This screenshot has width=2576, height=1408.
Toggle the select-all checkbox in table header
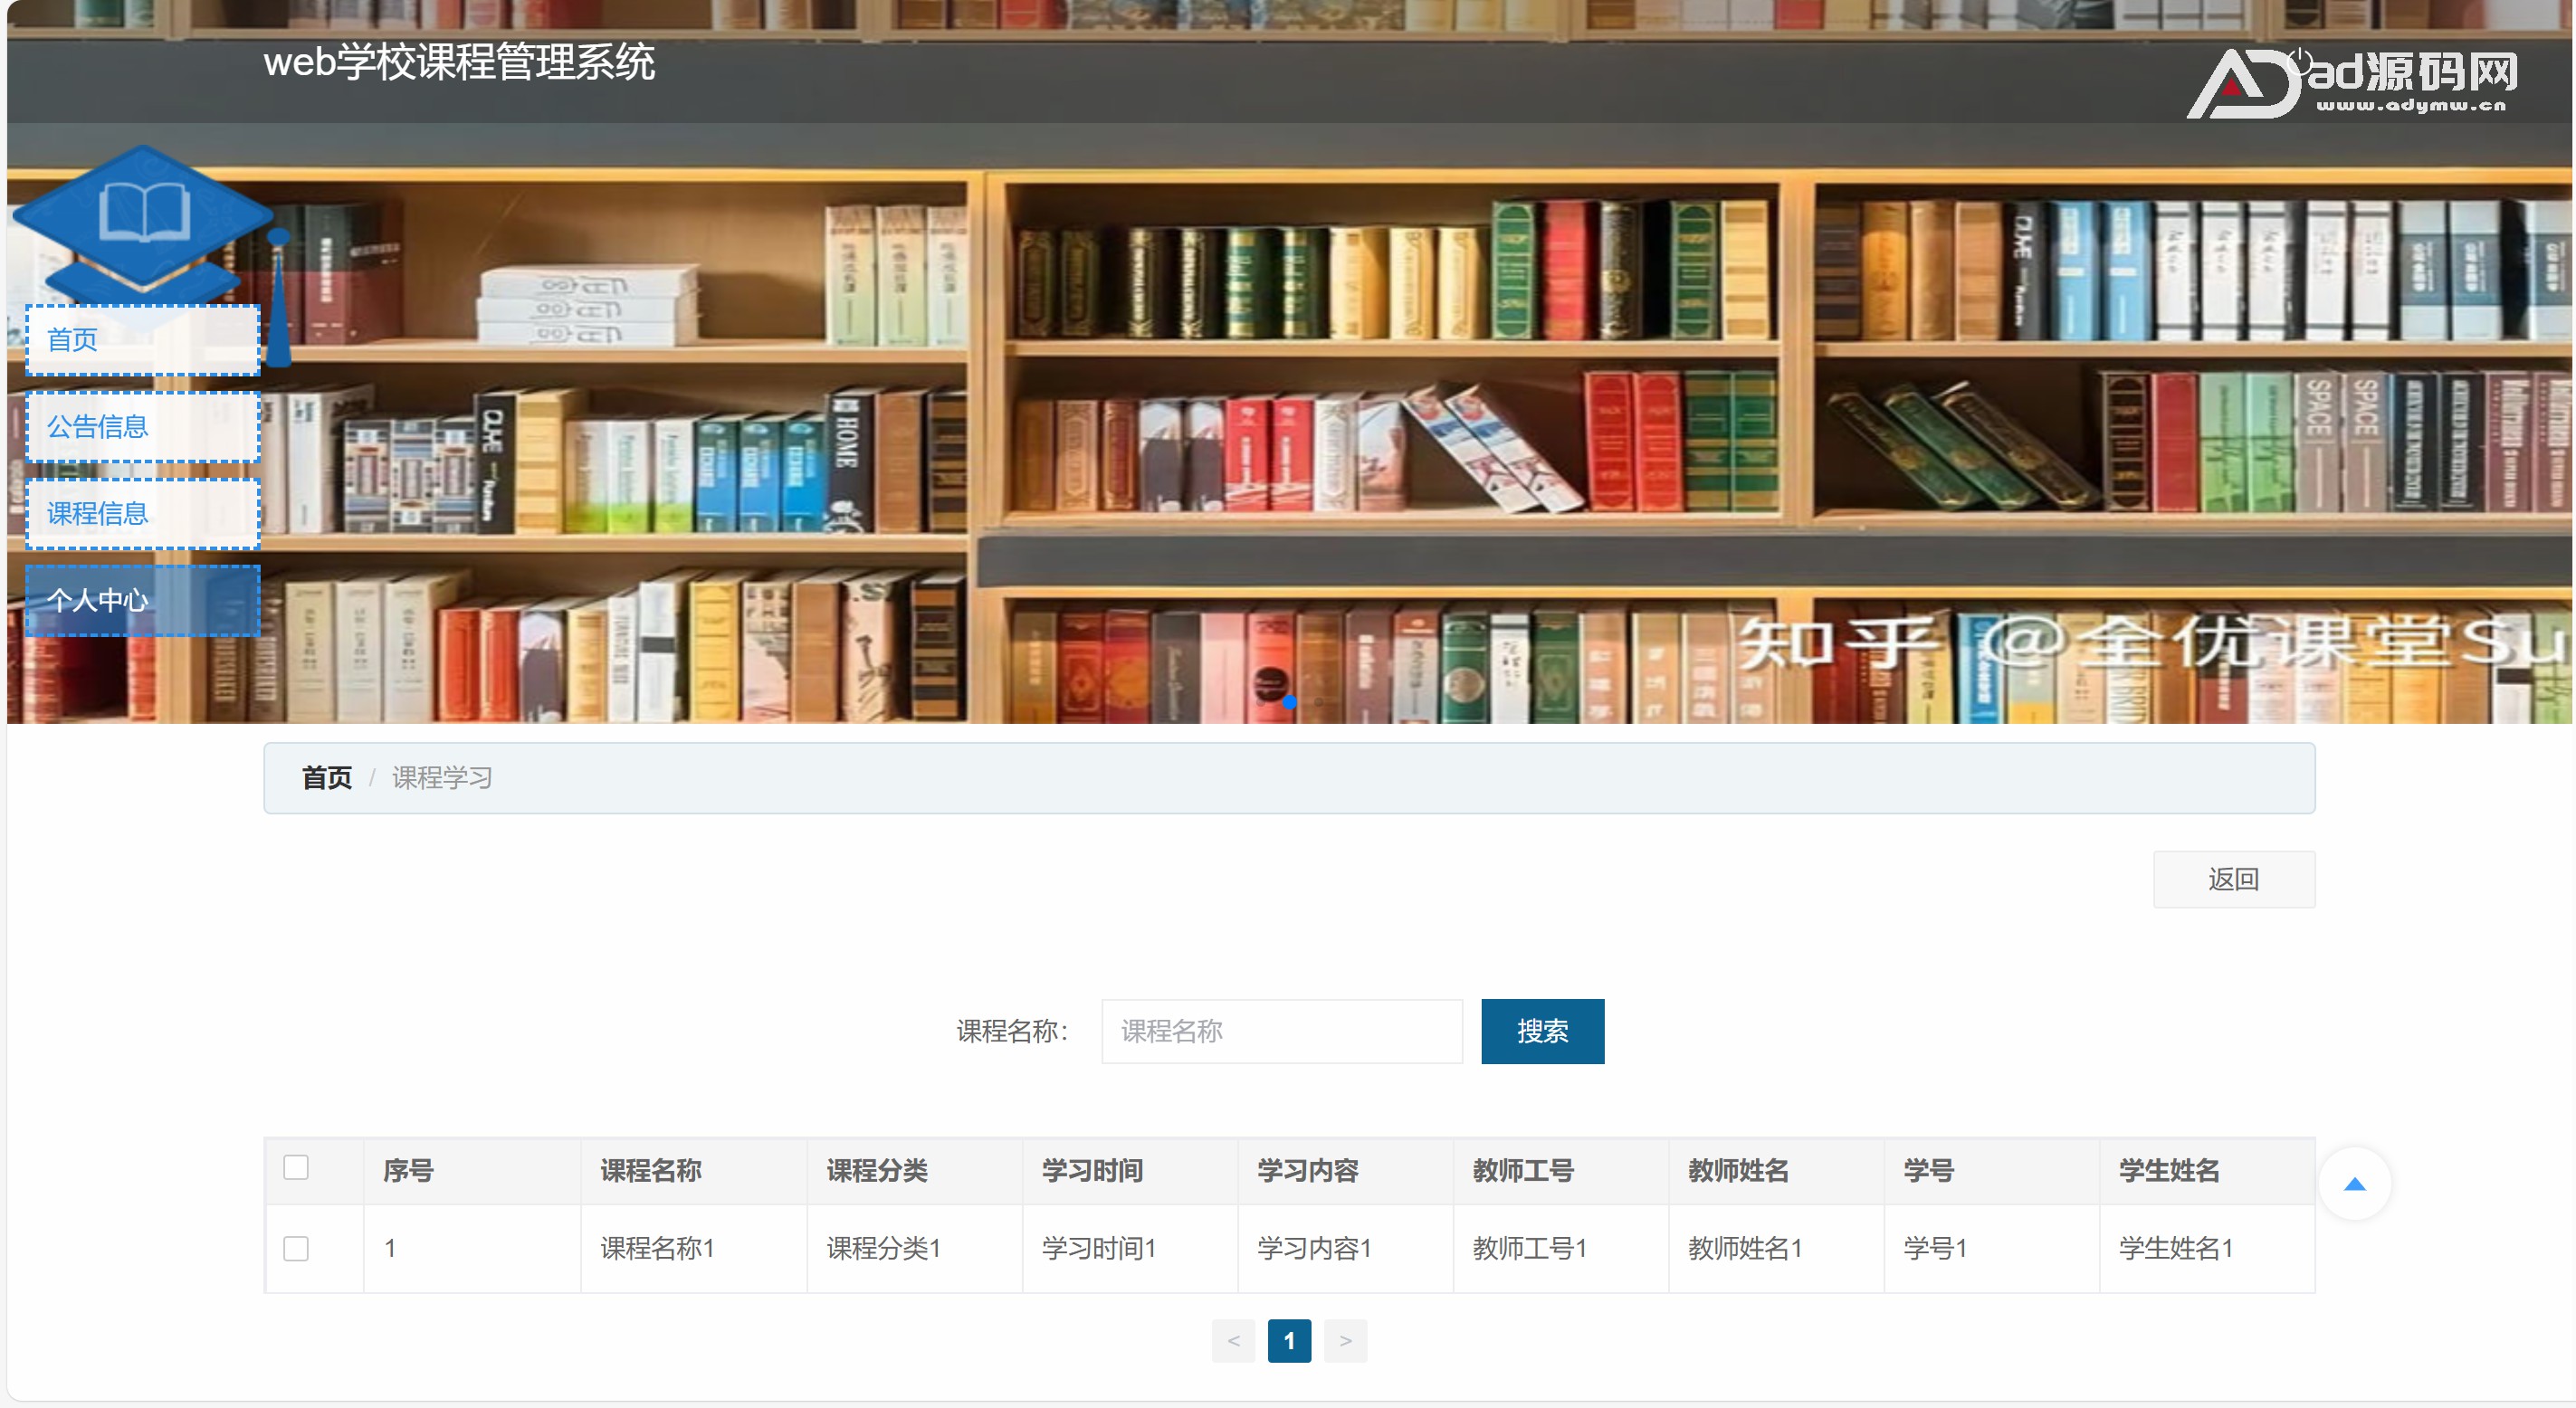click(296, 1167)
